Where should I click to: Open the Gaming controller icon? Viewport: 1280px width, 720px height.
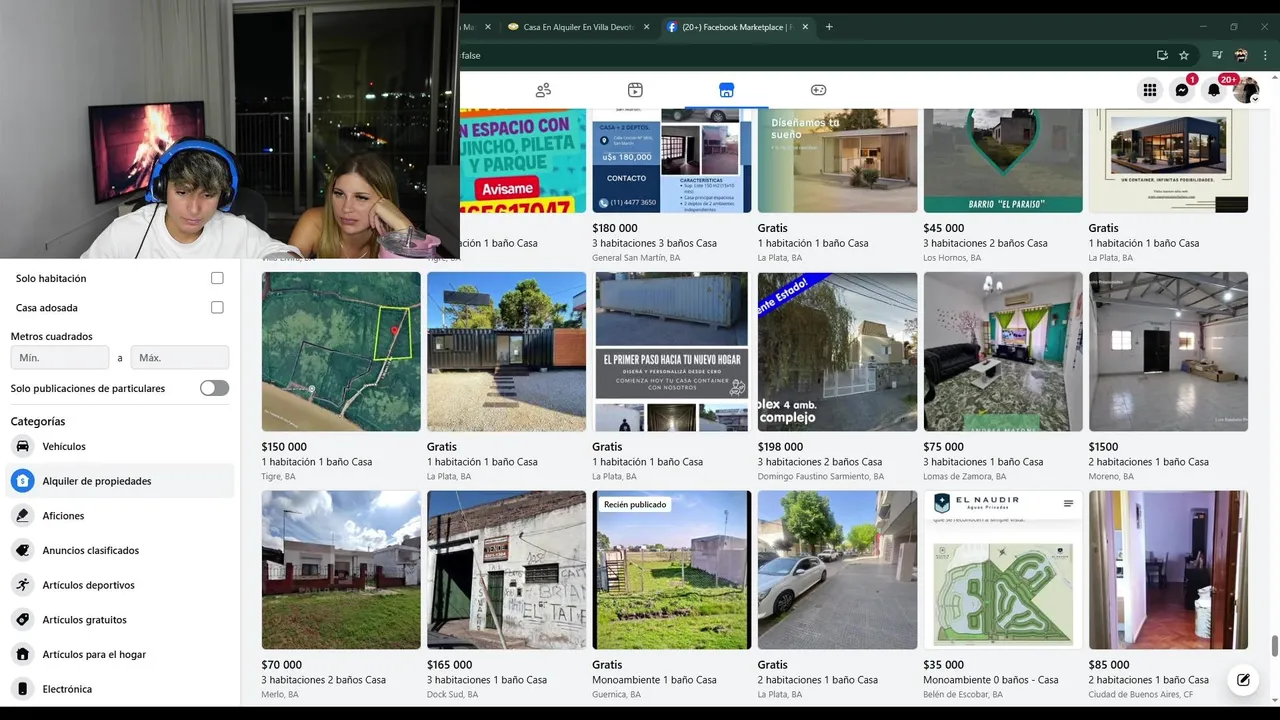point(818,90)
